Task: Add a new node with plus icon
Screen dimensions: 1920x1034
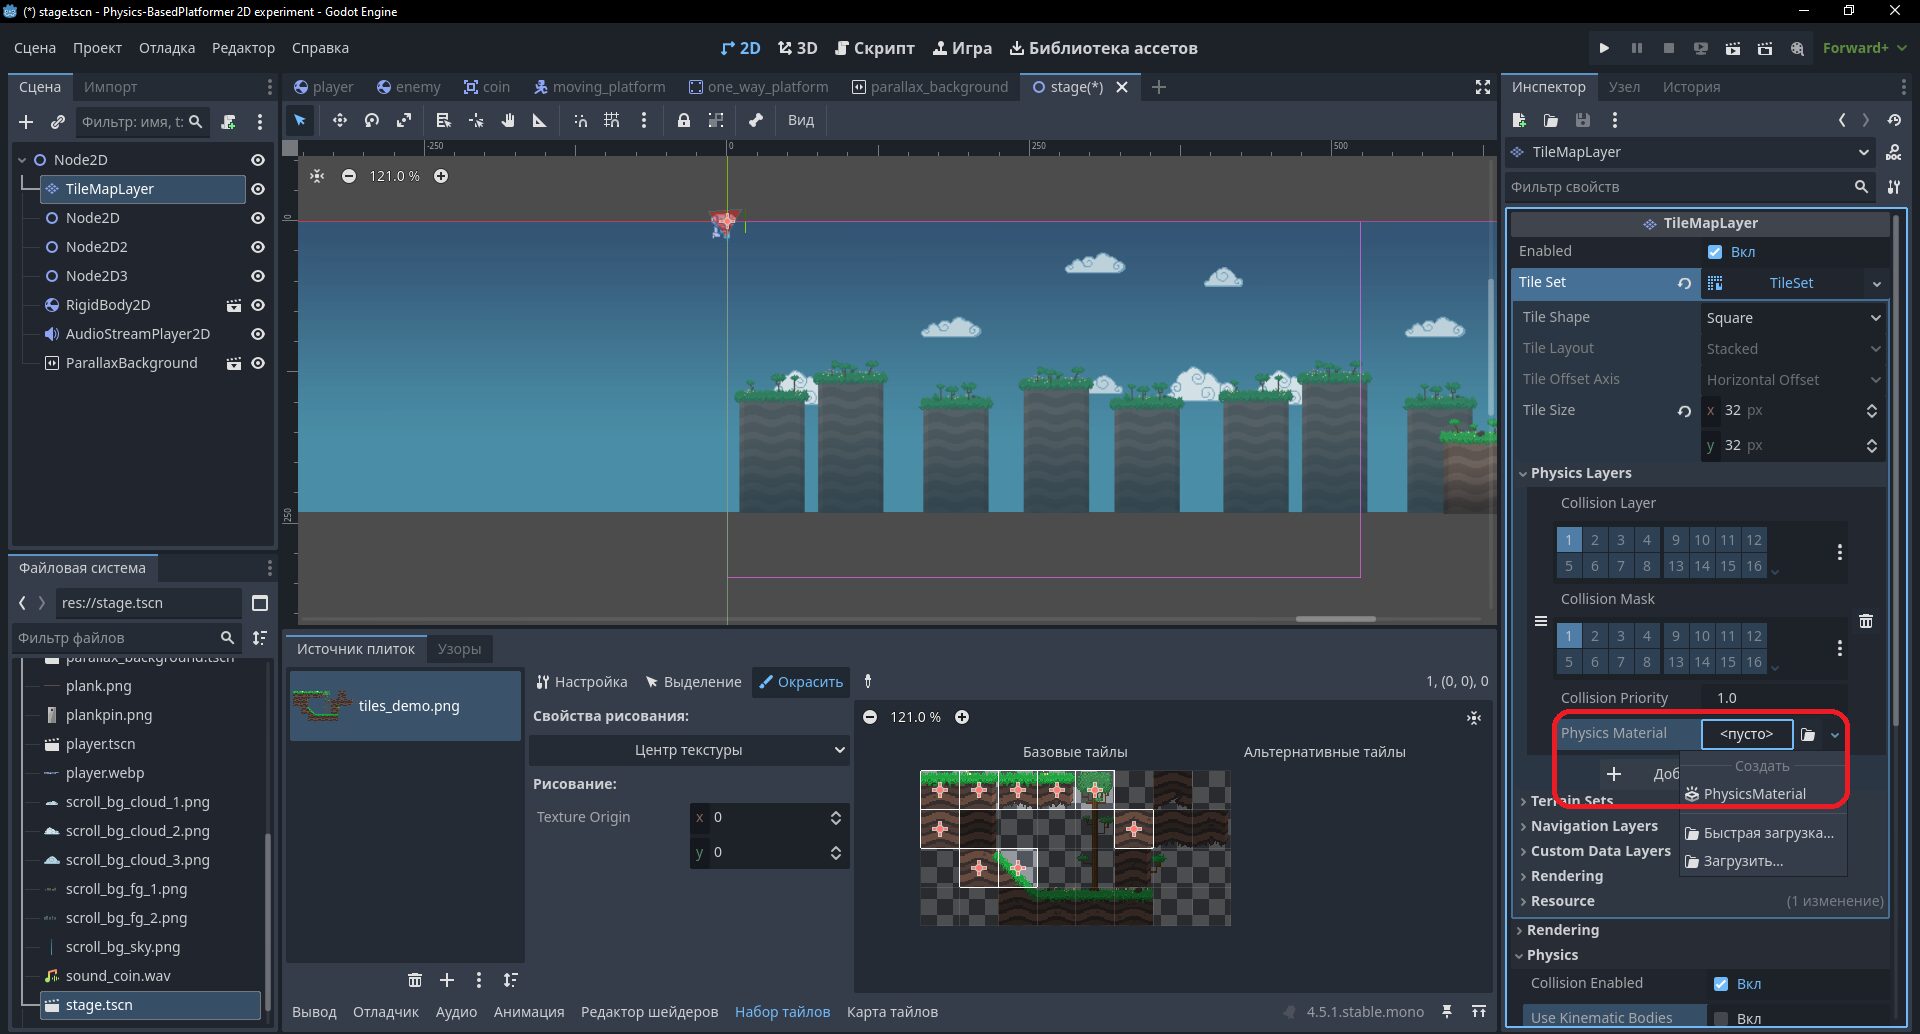Action: (x=26, y=122)
